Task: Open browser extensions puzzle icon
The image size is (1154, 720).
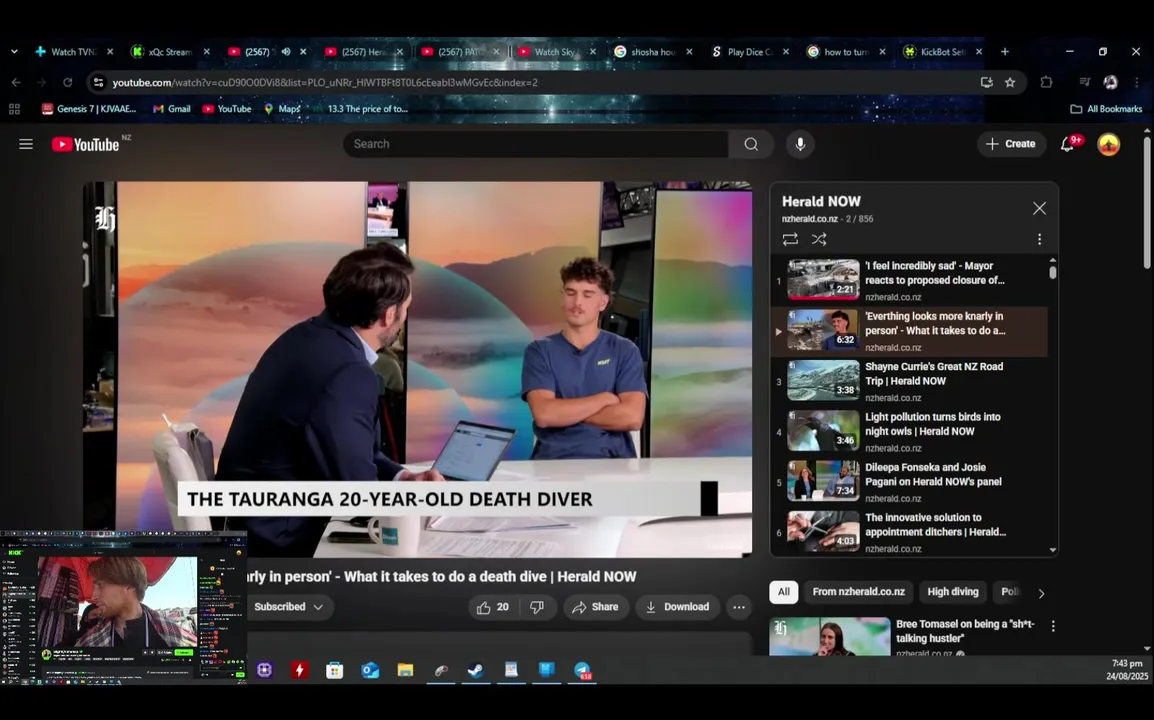Action: click(x=1046, y=82)
